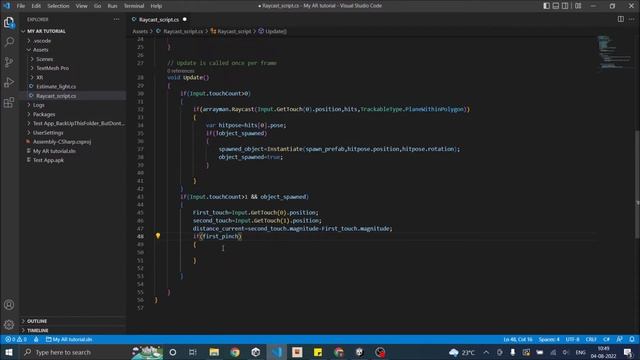Open the Explorer view in activity bar
The height and width of the screenshot is (360, 640).
tap(9, 22)
